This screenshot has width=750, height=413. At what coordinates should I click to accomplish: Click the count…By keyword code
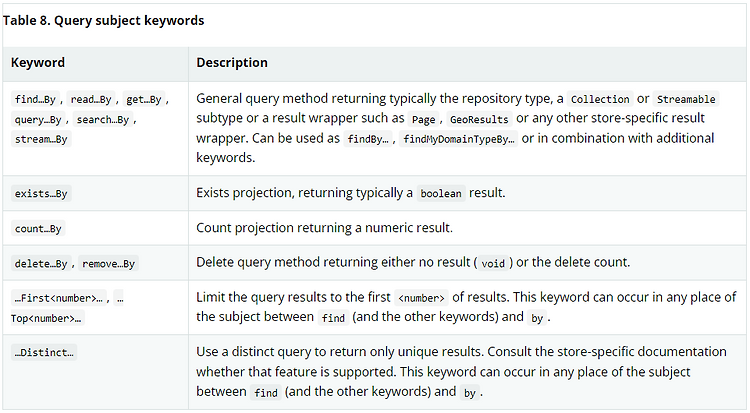[38, 229]
